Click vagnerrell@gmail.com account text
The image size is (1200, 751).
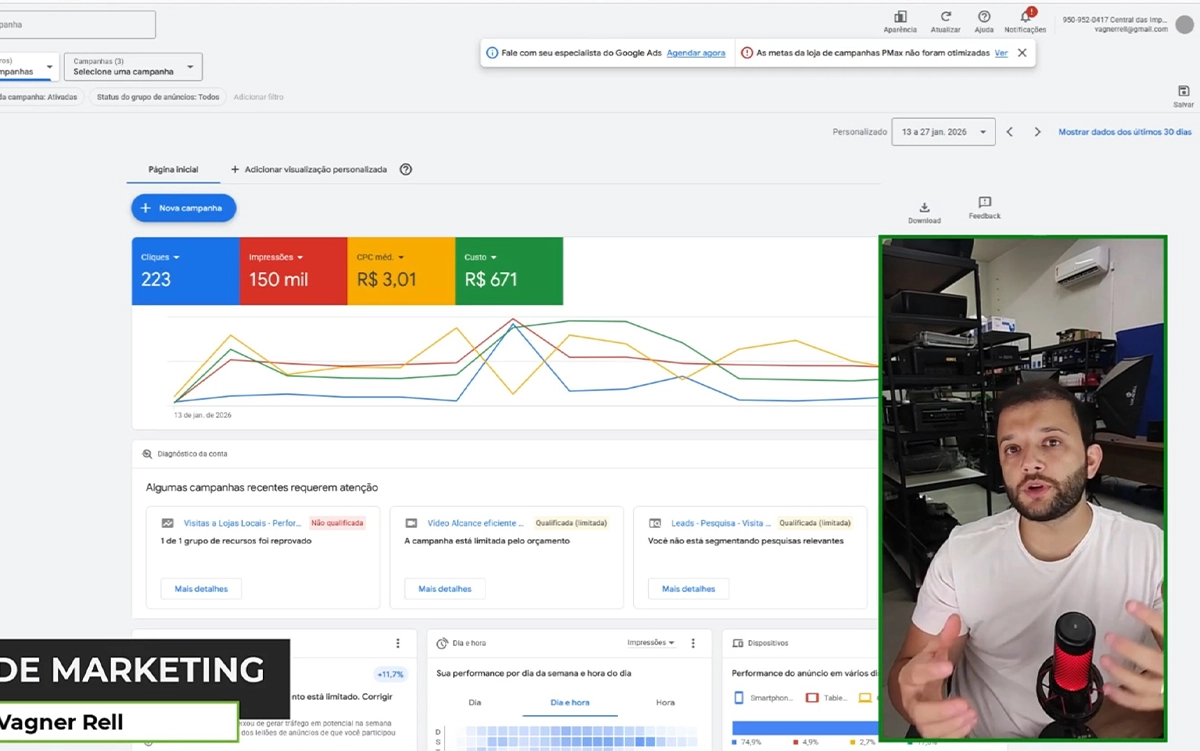tap(1129, 29)
